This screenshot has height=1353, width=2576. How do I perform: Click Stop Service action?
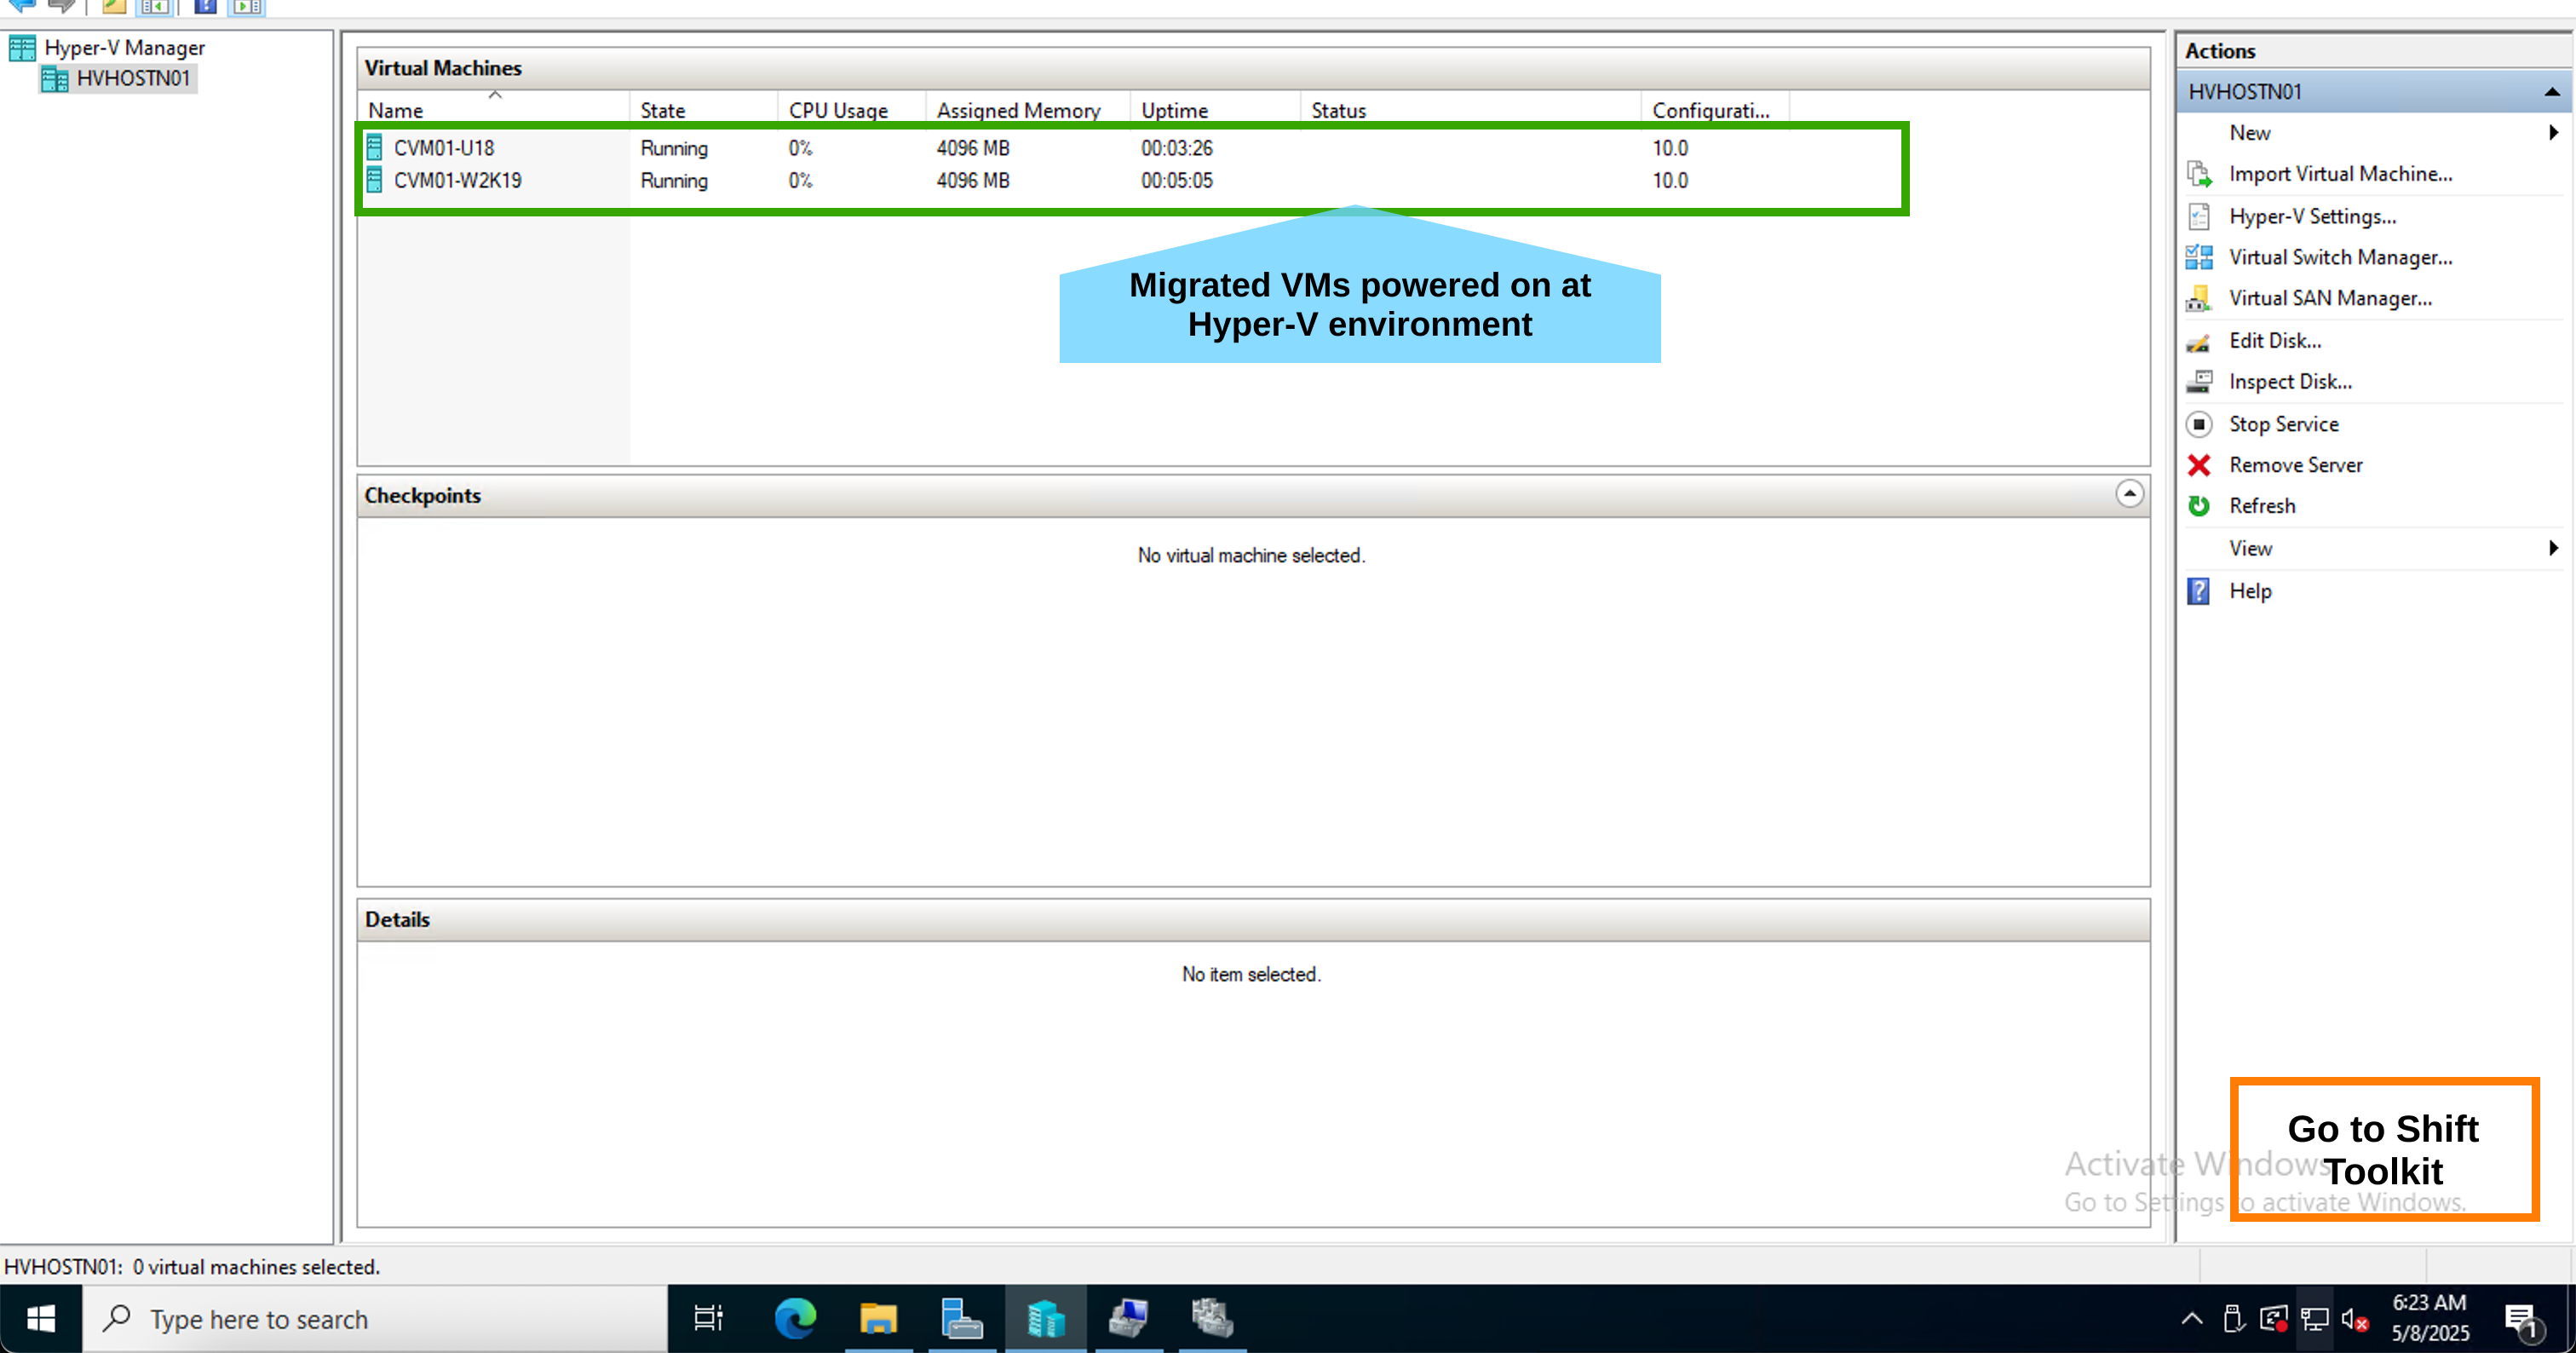(x=2284, y=424)
